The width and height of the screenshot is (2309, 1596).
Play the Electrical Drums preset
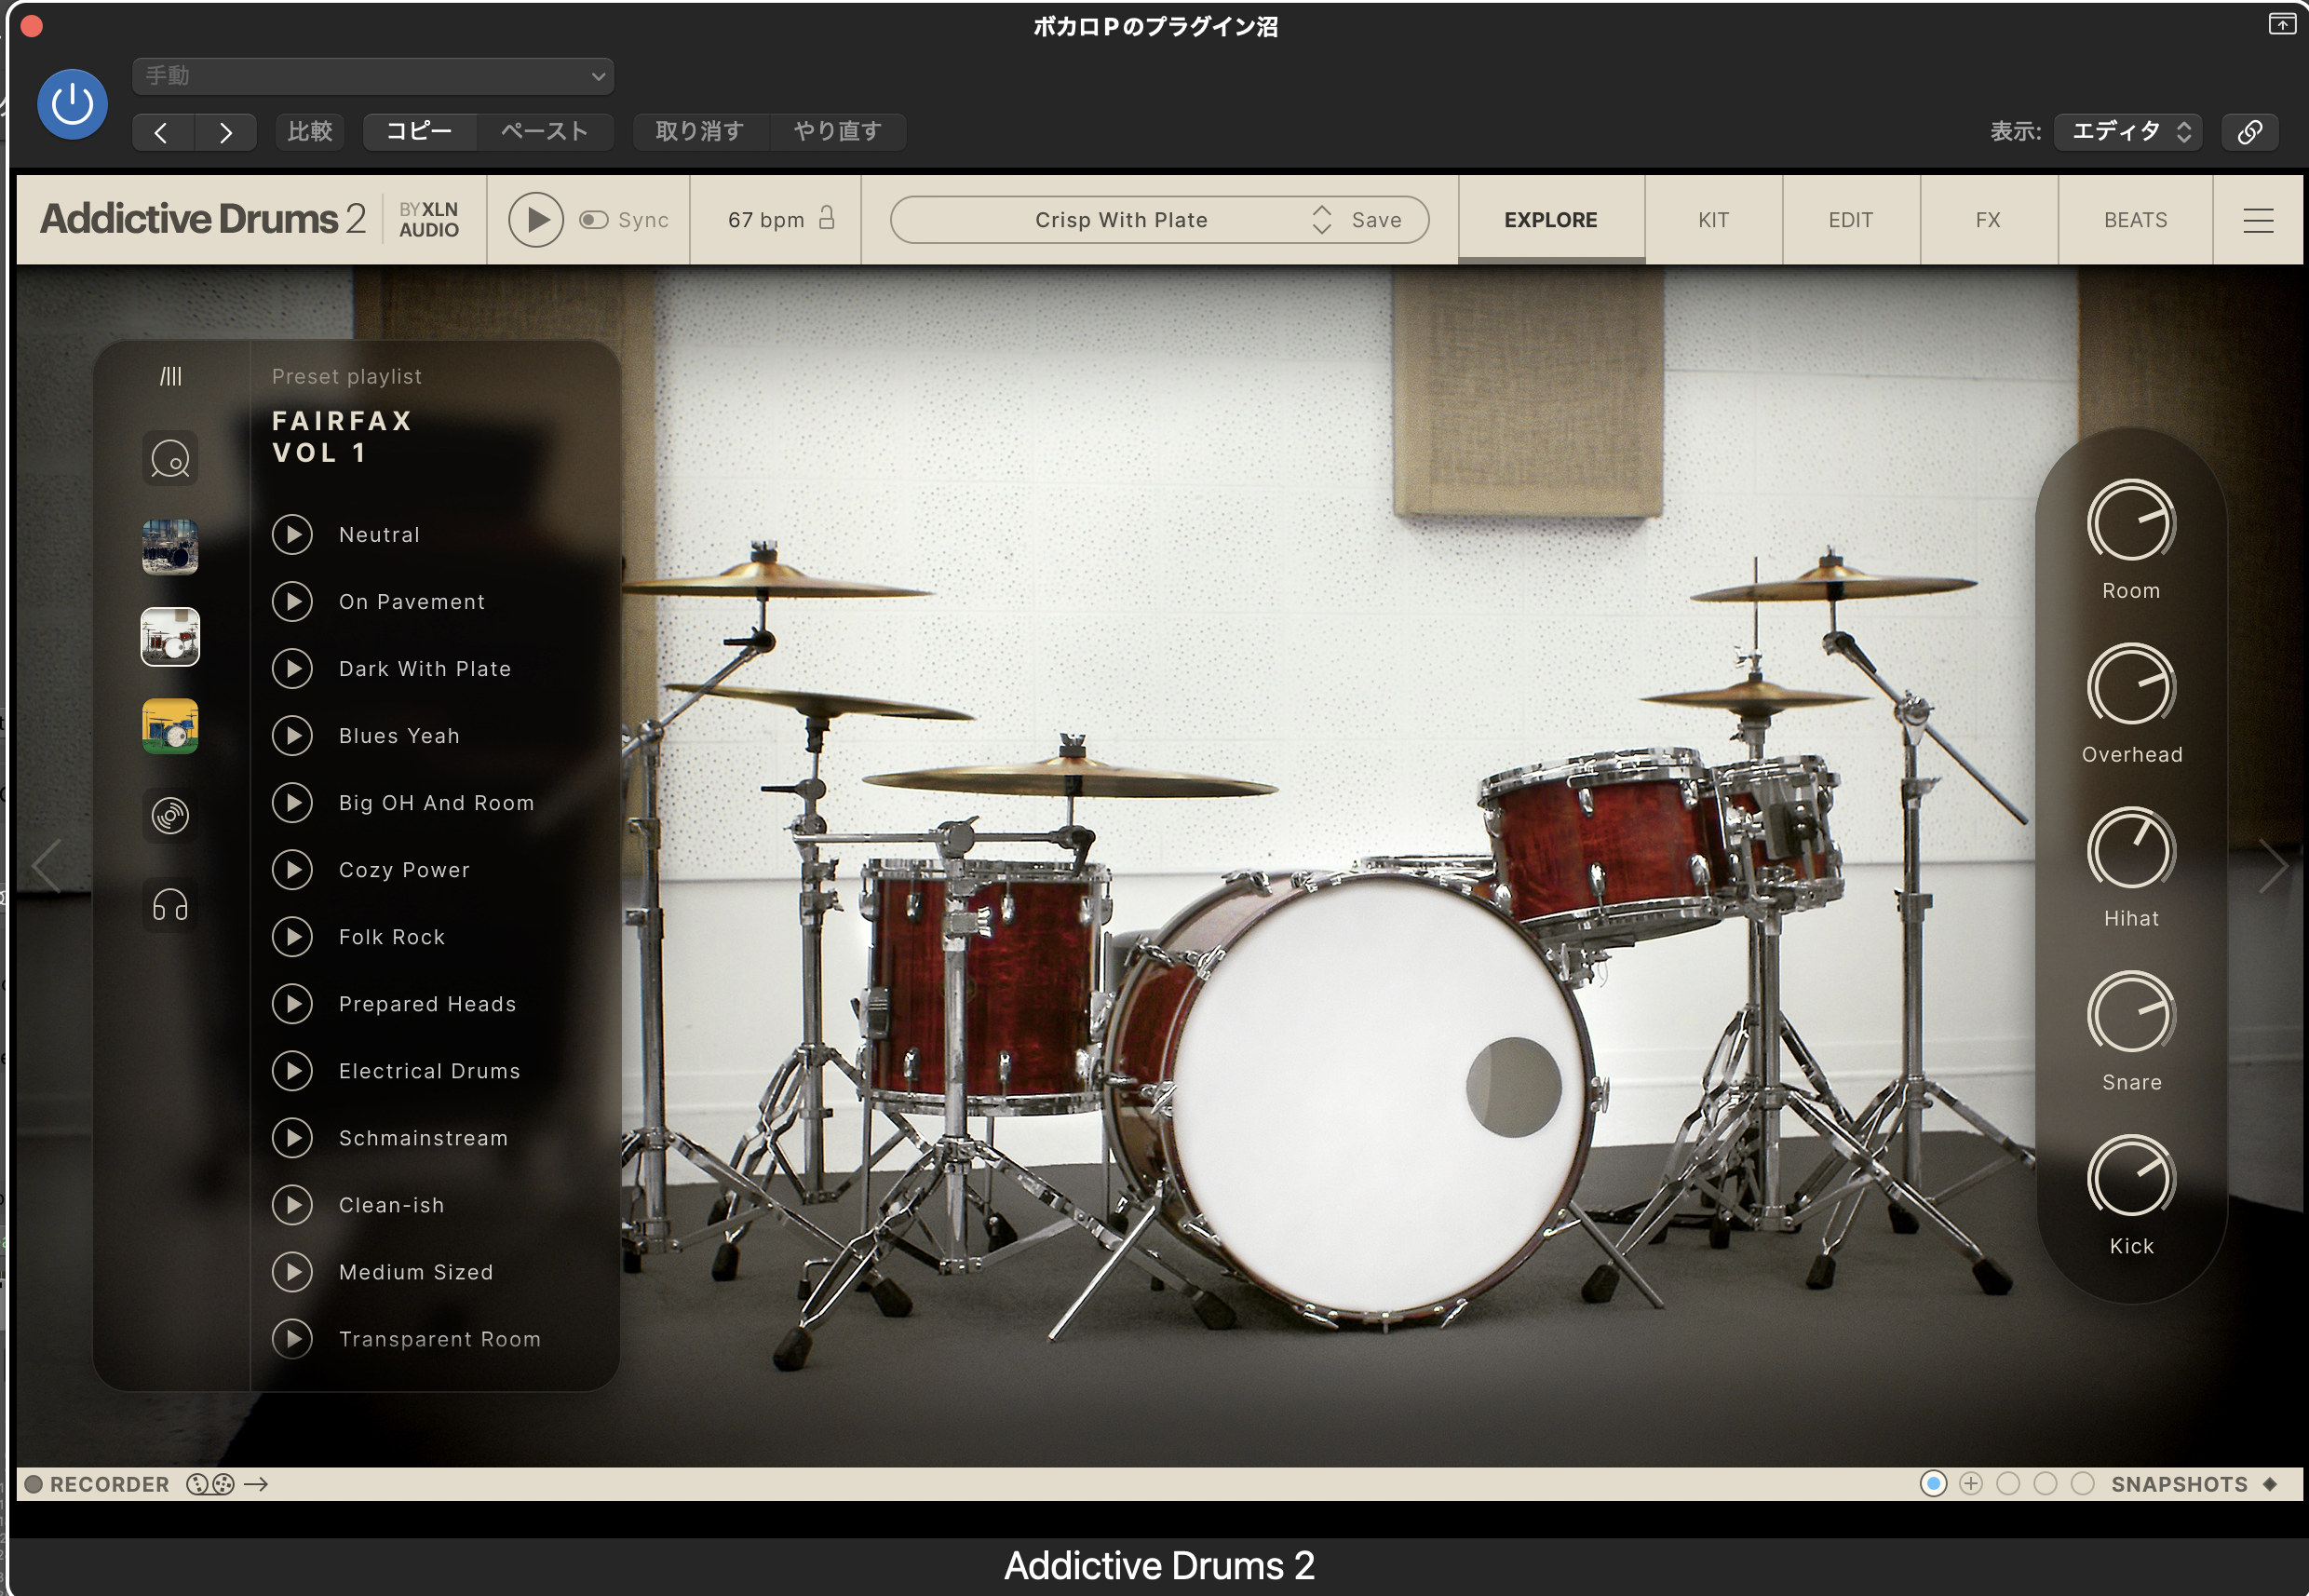tap(293, 1071)
